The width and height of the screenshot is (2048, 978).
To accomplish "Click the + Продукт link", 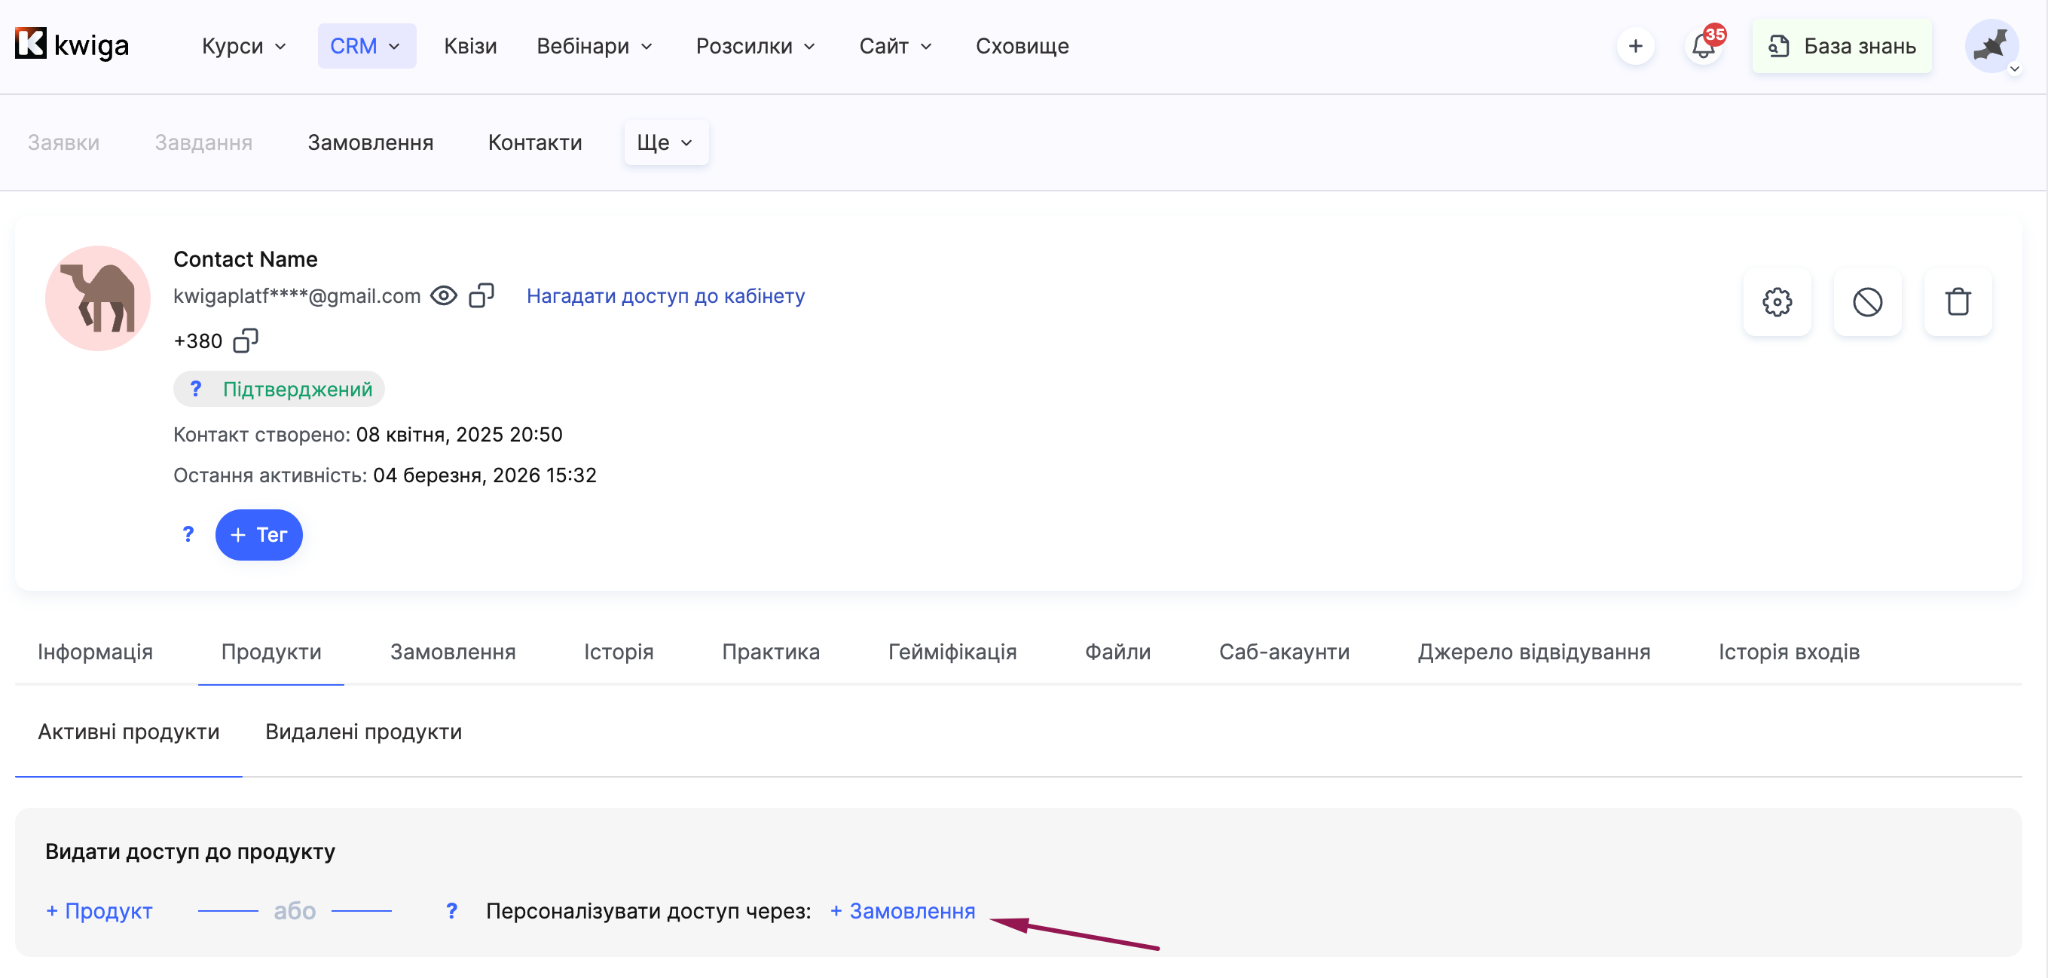I will (99, 911).
